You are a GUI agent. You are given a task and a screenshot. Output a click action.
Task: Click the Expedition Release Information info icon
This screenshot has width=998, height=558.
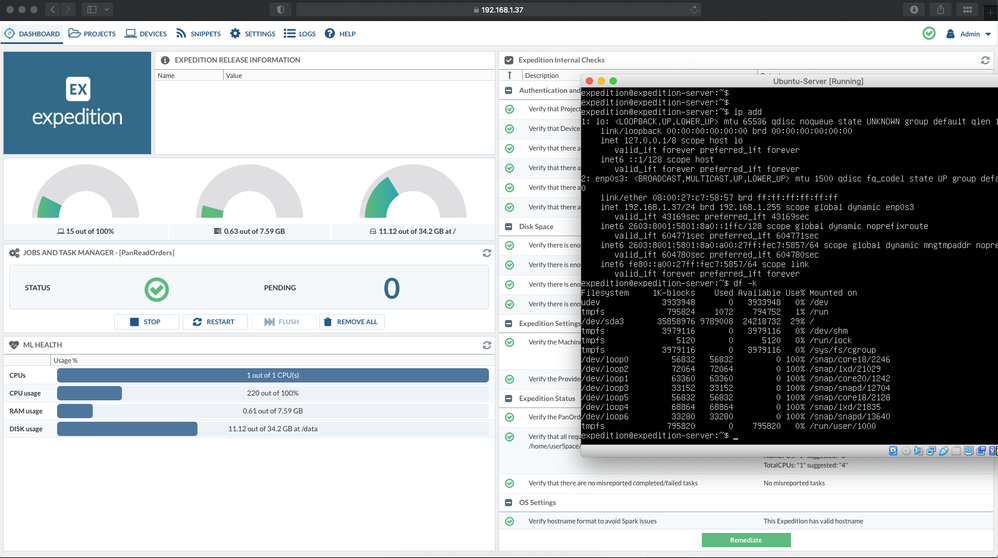click(165, 60)
